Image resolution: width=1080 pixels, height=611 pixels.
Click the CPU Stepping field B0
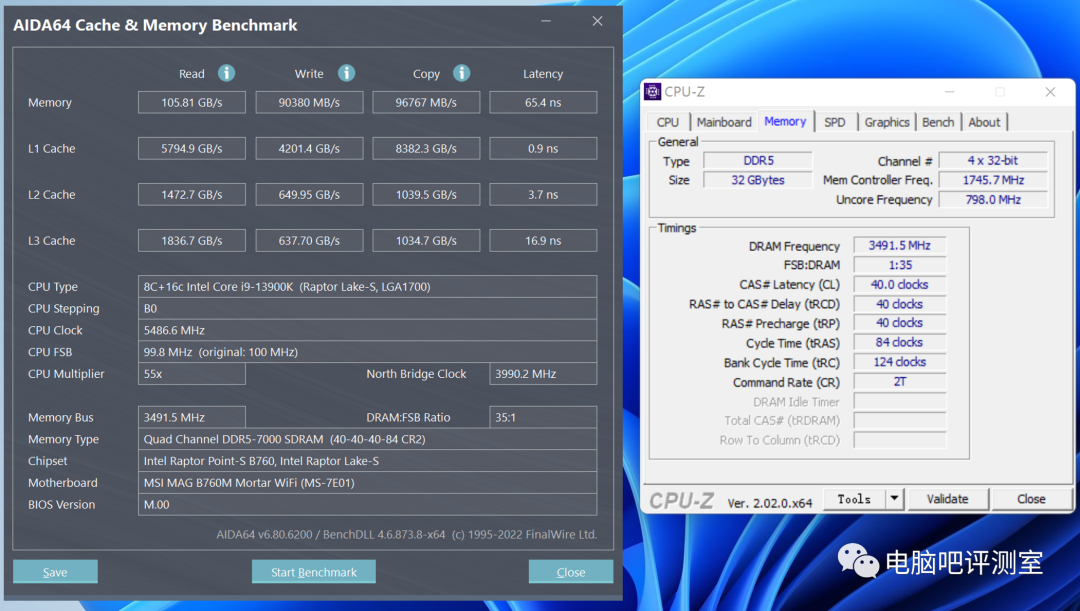367,309
